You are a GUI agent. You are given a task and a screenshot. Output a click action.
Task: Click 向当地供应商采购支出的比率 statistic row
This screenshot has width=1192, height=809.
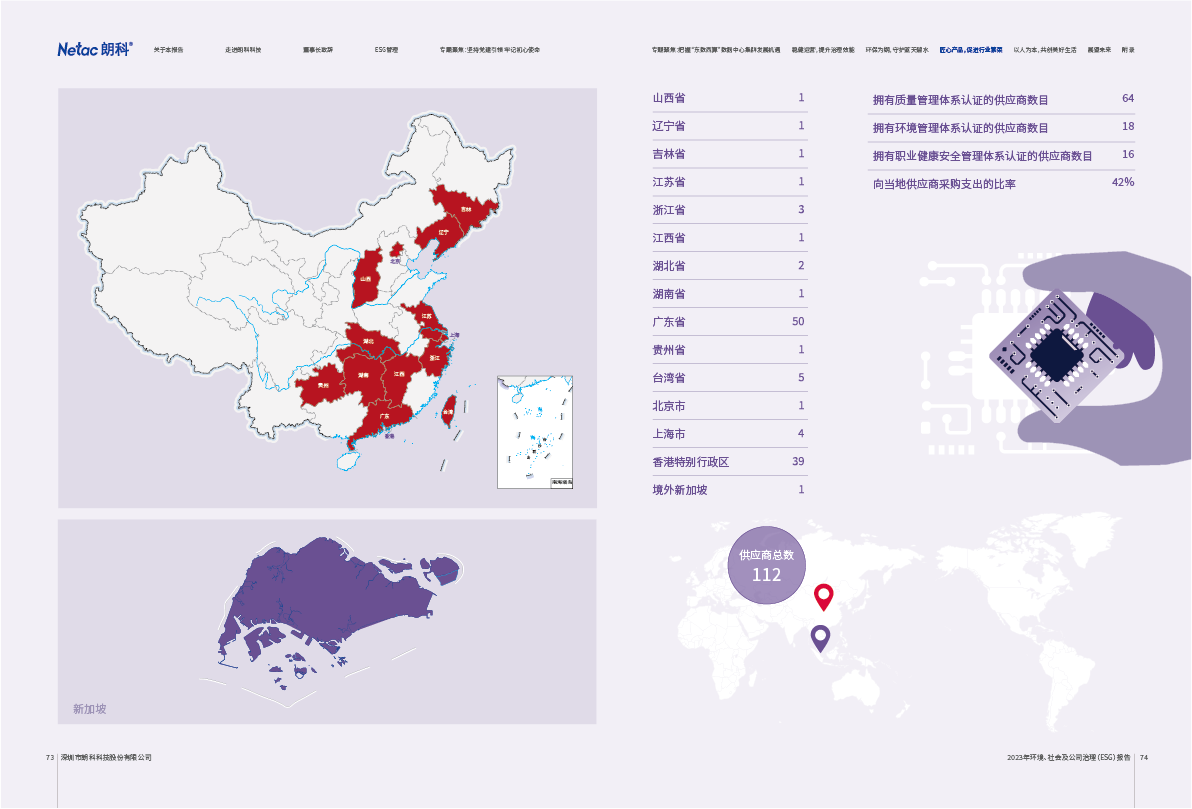click(x=1002, y=184)
